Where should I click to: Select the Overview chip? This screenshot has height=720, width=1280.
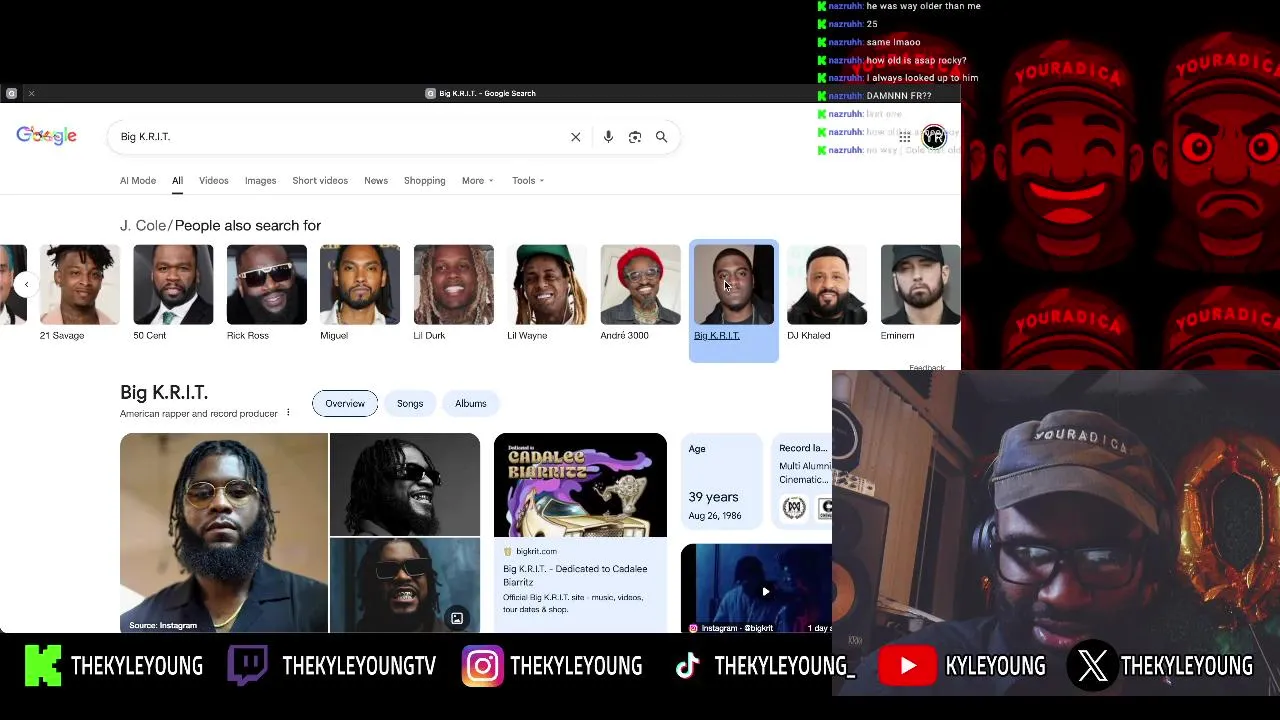345,403
